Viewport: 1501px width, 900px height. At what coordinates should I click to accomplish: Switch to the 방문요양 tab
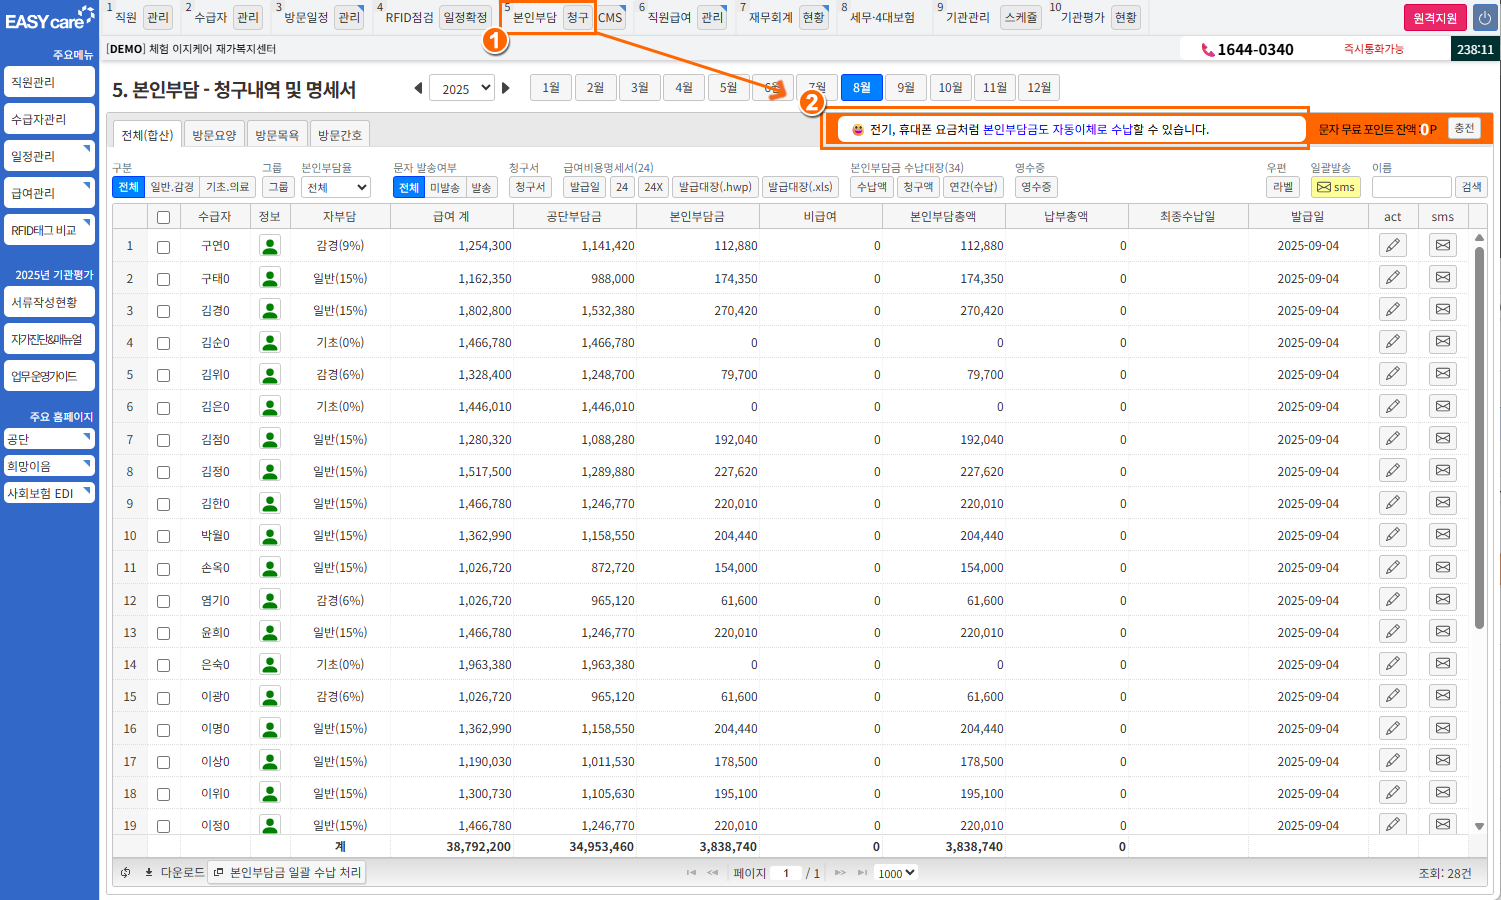coord(214,135)
